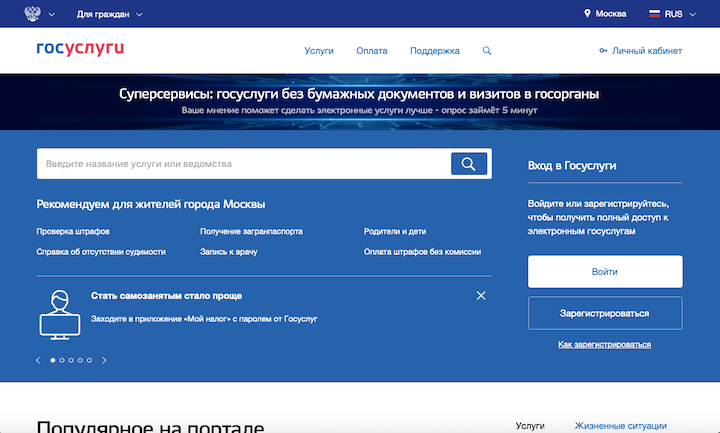Select the third carousel dot
The width and height of the screenshot is (720, 433).
click(71, 360)
